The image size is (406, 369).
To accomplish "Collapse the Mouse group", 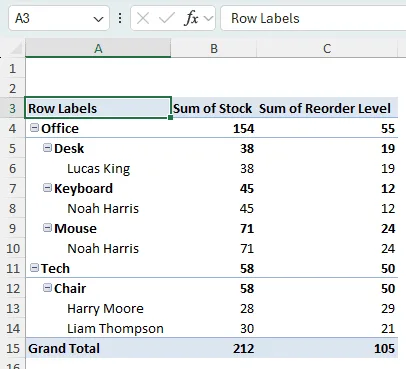I will [x=47, y=228].
